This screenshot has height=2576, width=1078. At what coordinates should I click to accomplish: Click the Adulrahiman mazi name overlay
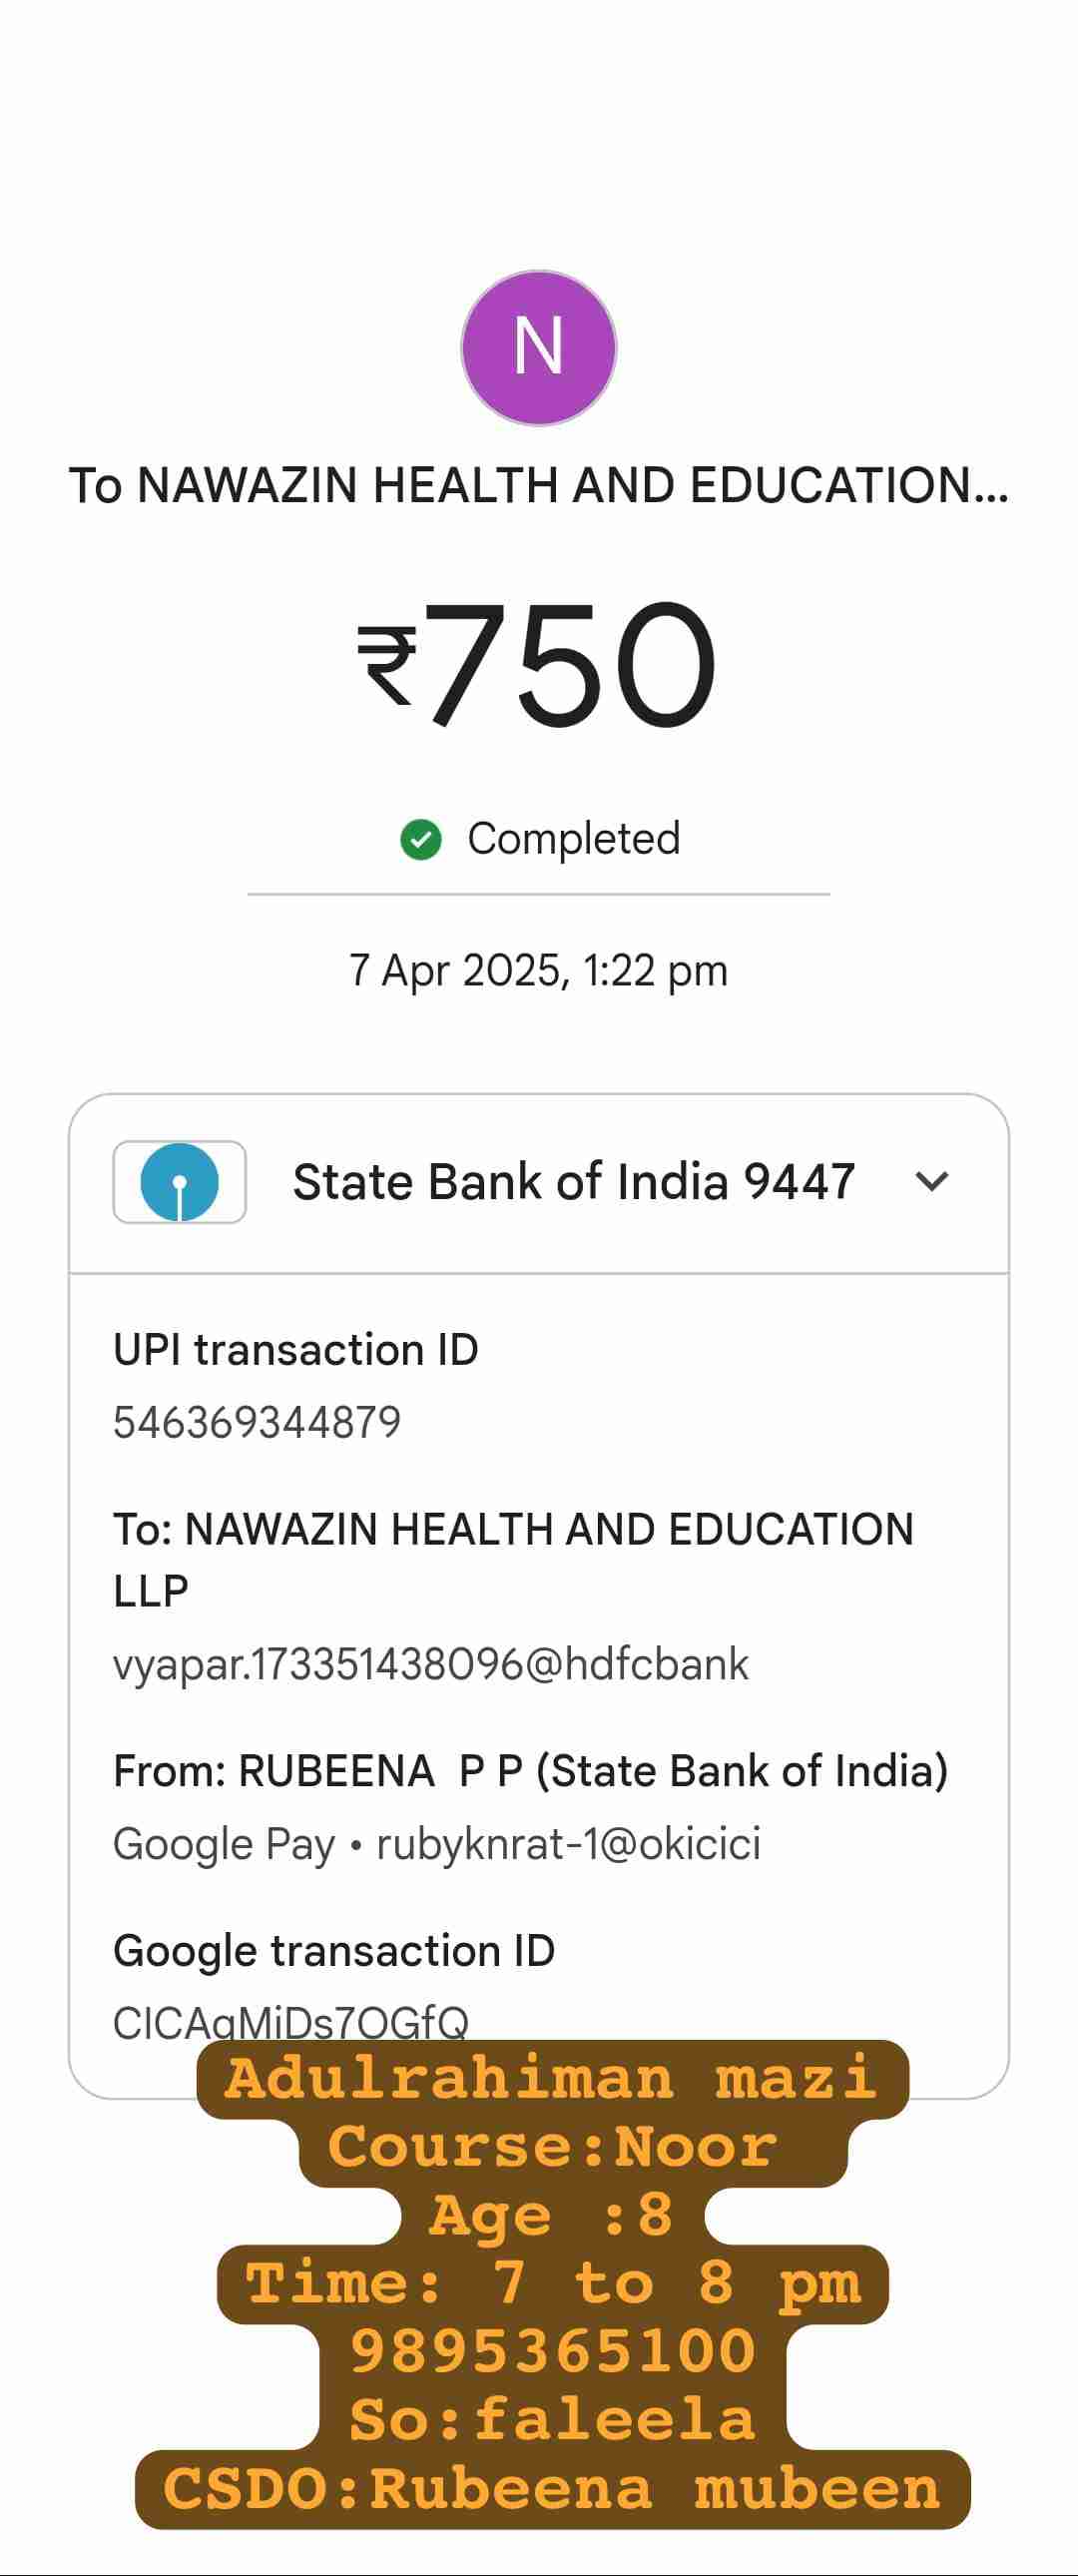click(x=552, y=2078)
